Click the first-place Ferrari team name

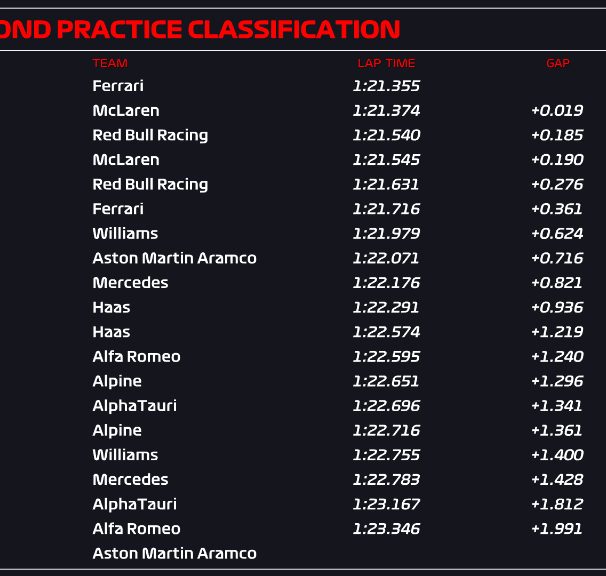click(x=118, y=86)
